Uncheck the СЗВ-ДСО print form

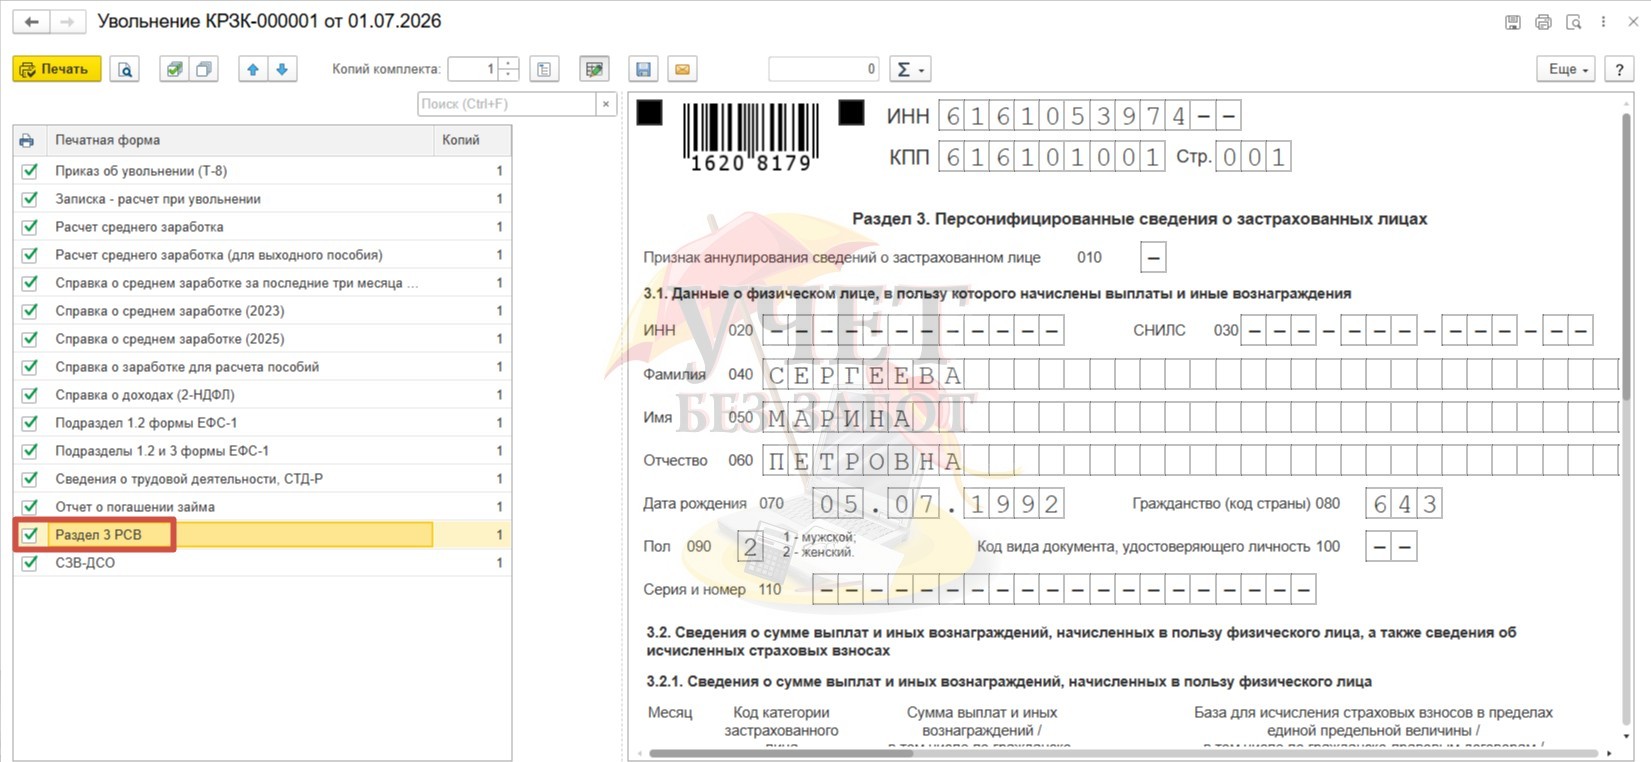click(30, 563)
